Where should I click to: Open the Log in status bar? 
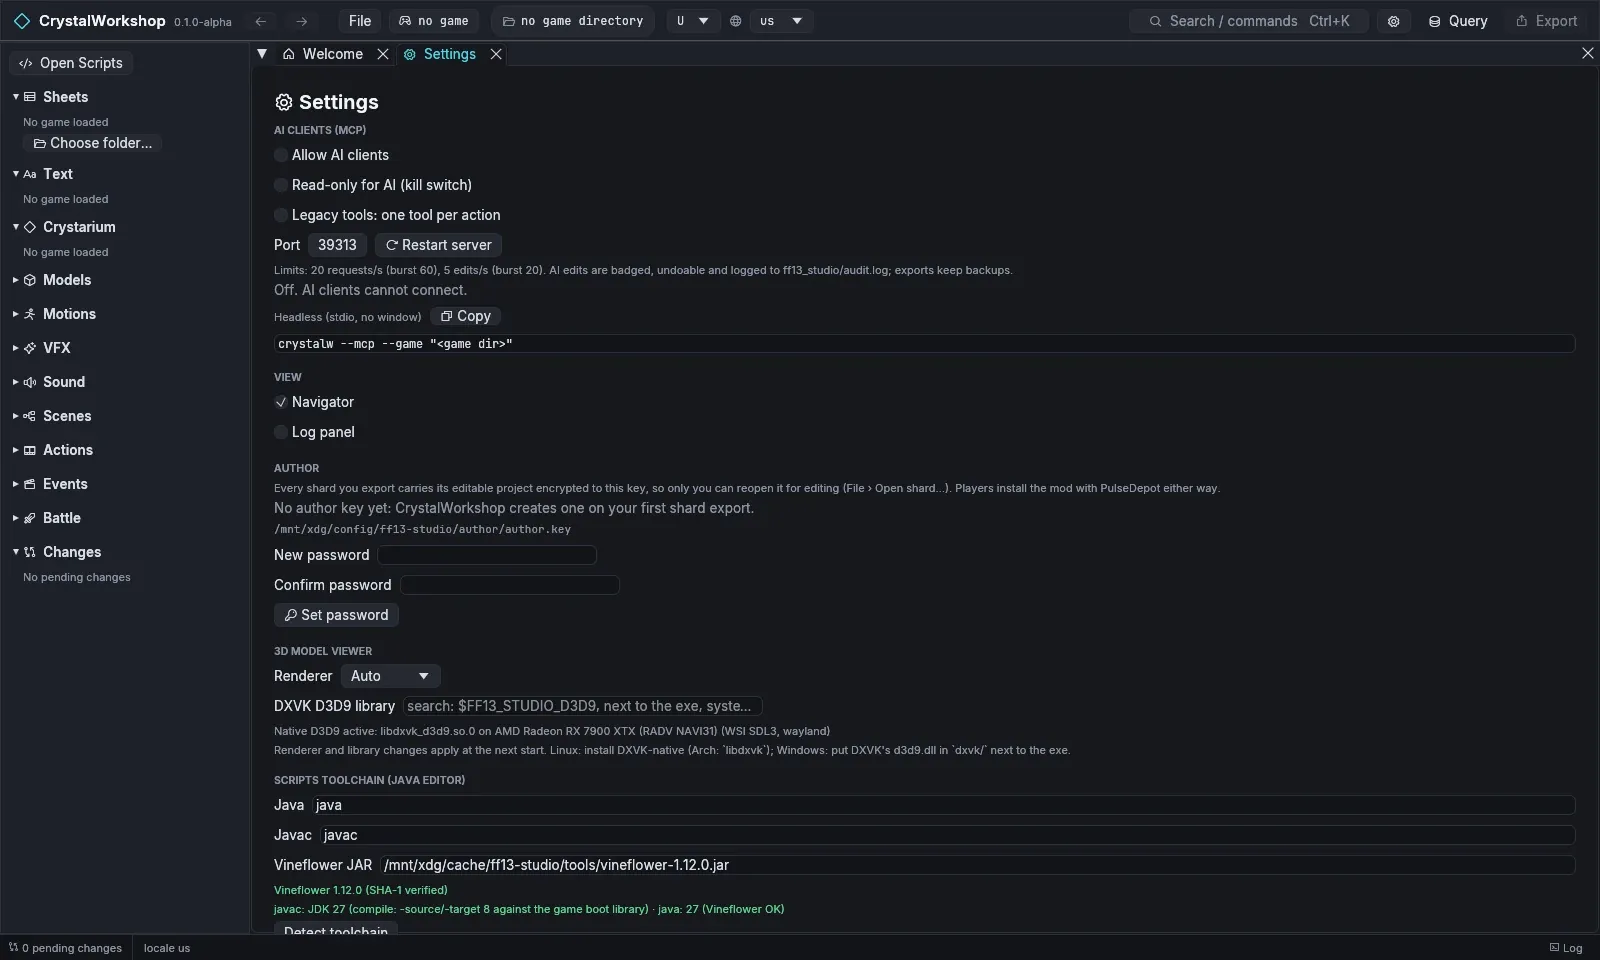[x=1566, y=948]
